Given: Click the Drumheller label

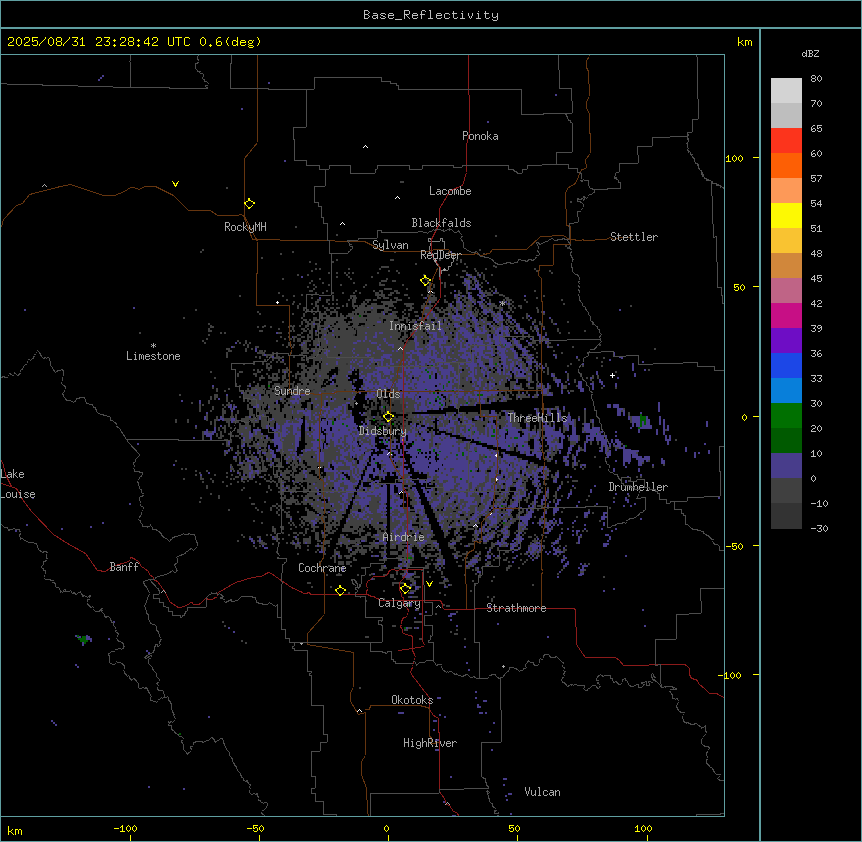Looking at the screenshot, I should click(x=638, y=487).
